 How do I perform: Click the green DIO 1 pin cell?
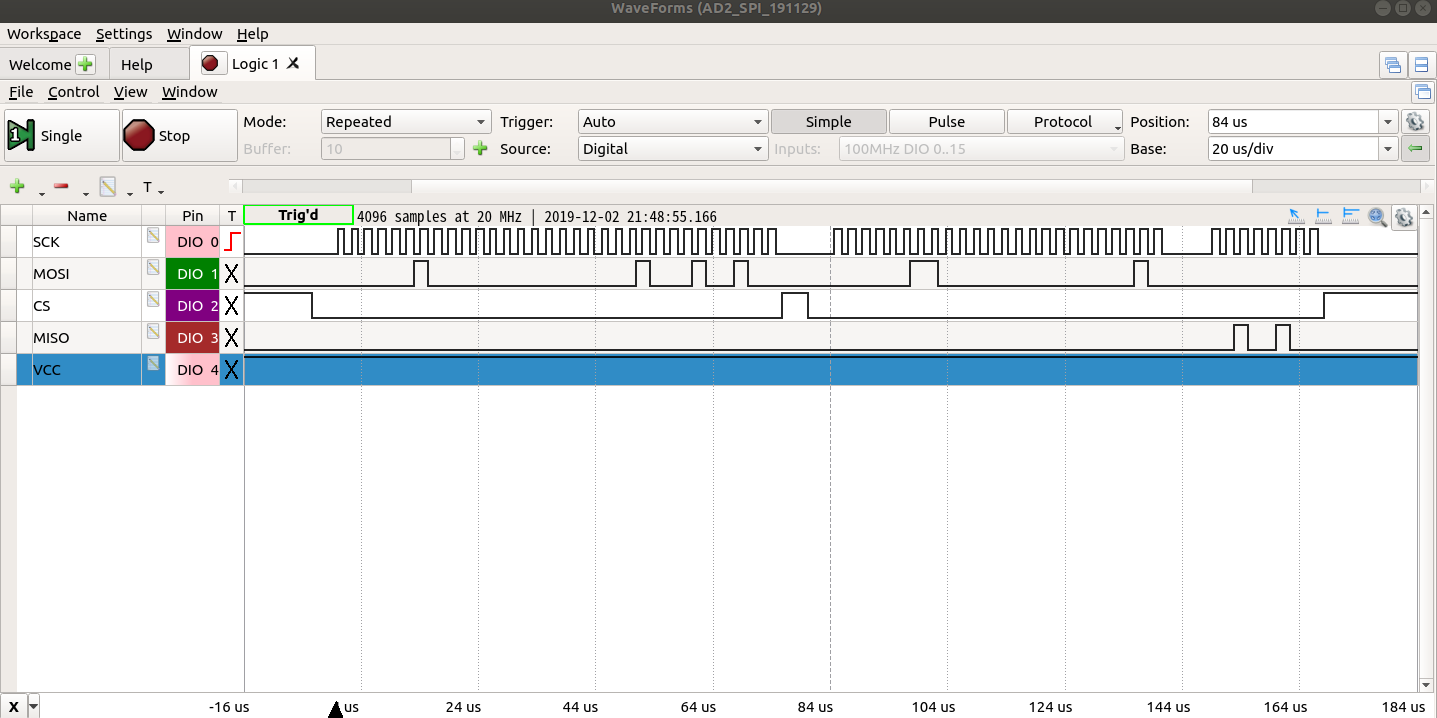[193, 273]
